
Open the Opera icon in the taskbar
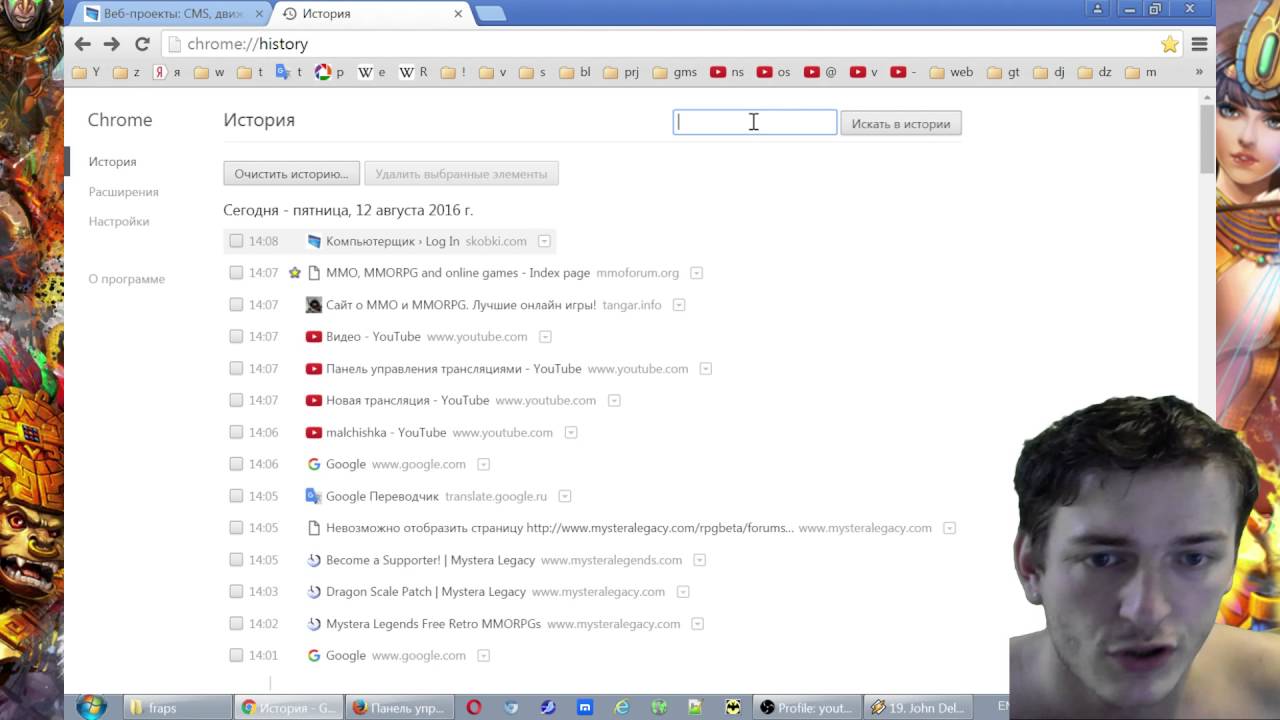[474, 707]
